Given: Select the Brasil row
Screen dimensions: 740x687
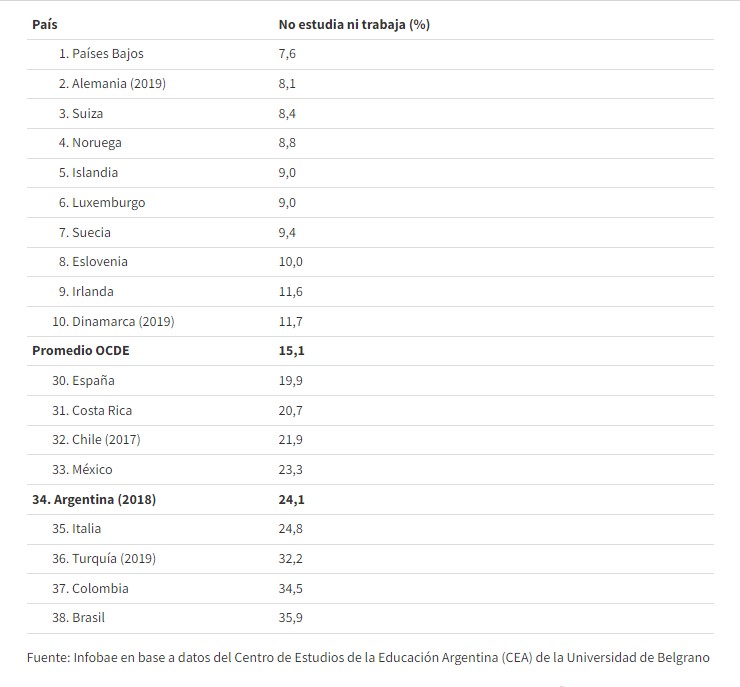Looking at the screenshot, I should [x=370, y=618].
